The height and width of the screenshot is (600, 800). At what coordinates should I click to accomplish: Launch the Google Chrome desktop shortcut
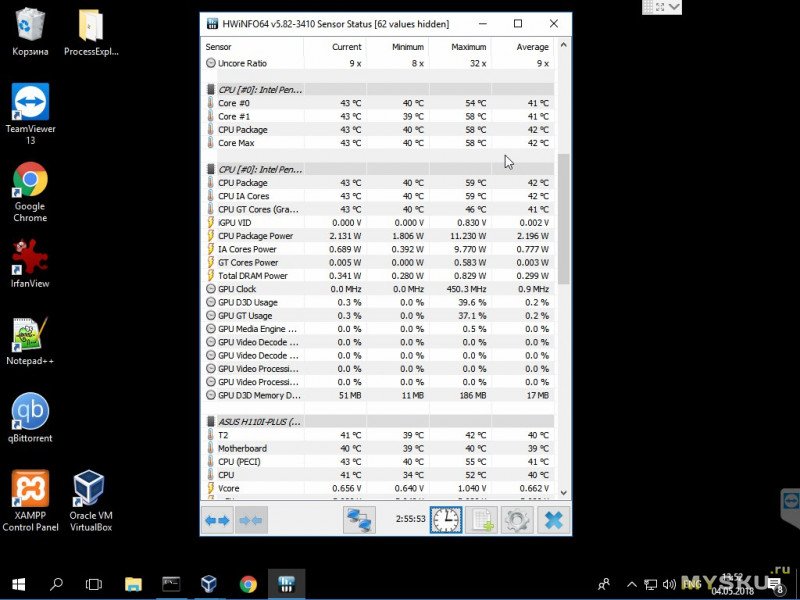click(x=30, y=192)
